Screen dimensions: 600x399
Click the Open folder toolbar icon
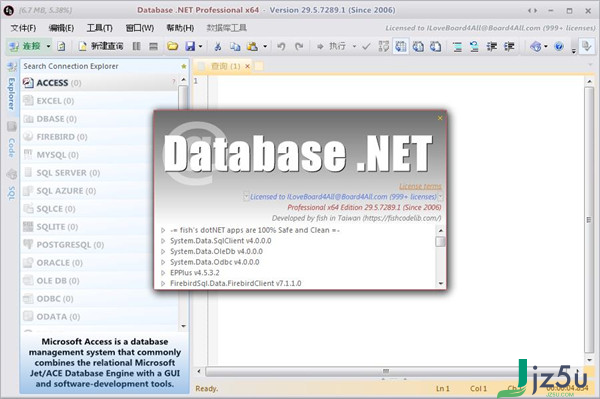coord(172,47)
